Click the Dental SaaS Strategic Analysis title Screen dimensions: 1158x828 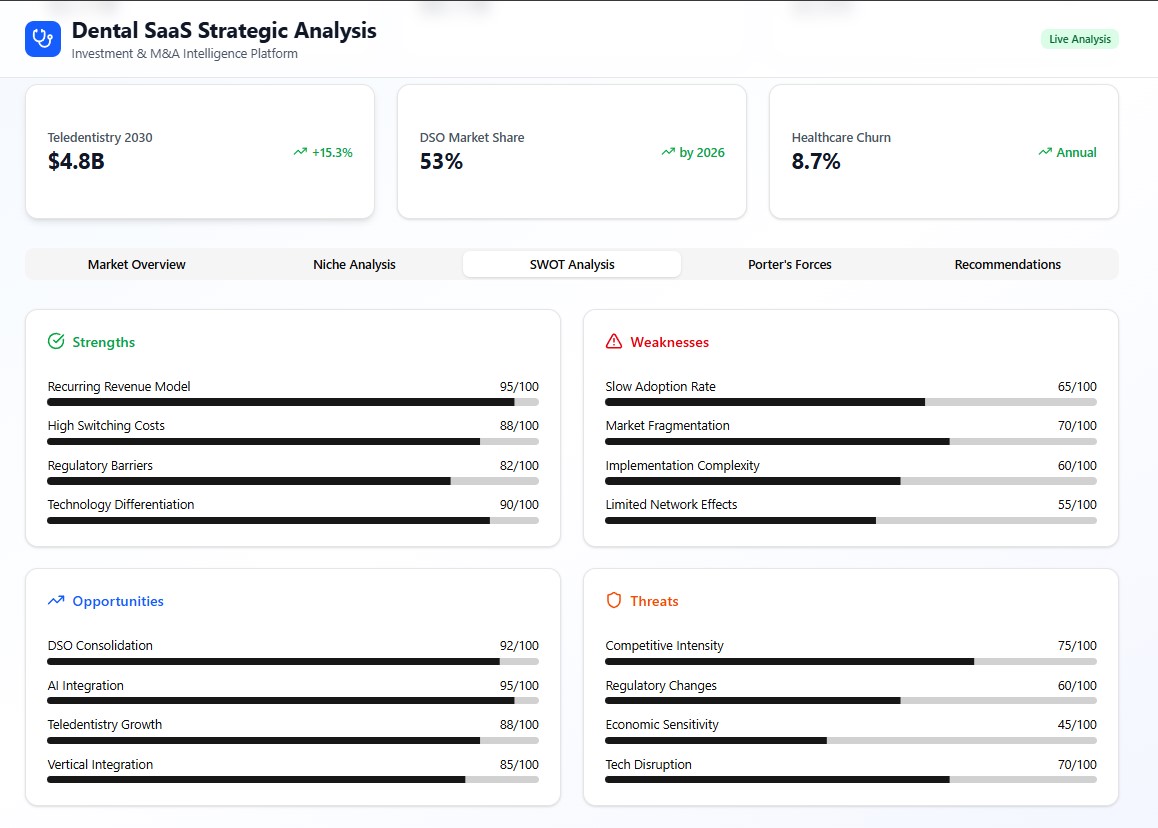click(x=224, y=30)
